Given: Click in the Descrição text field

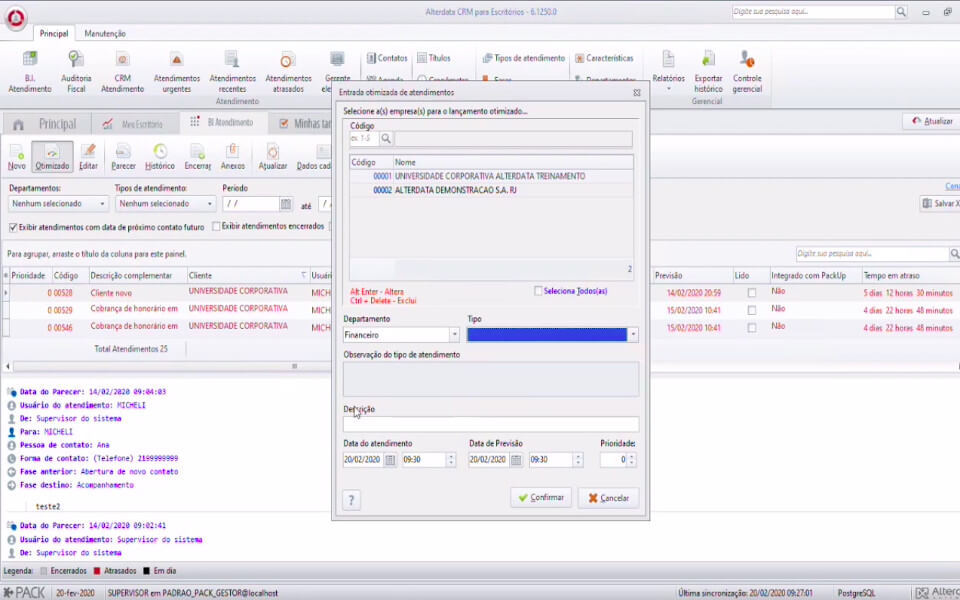Looking at the screenshot, I should pyautogui.click(x=490, y=424).
